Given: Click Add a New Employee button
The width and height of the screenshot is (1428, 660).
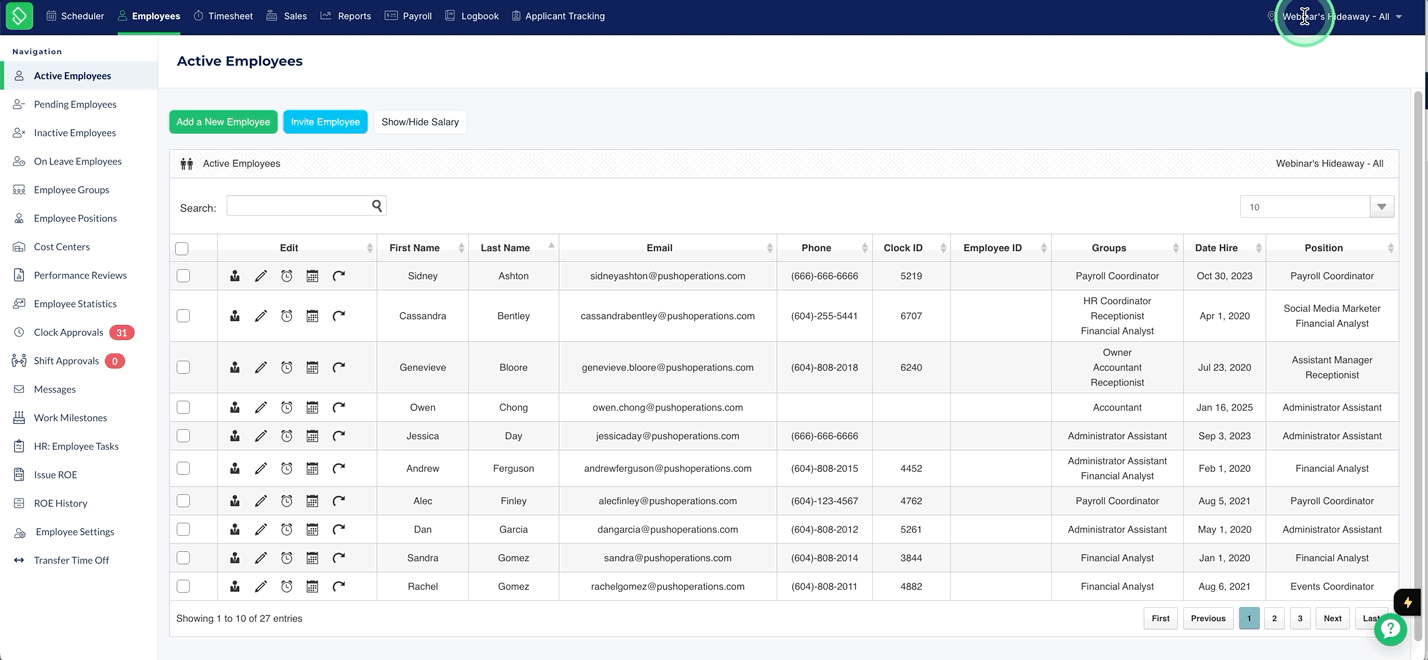Looking at the screenshot, I should click(x=223, y=122).
